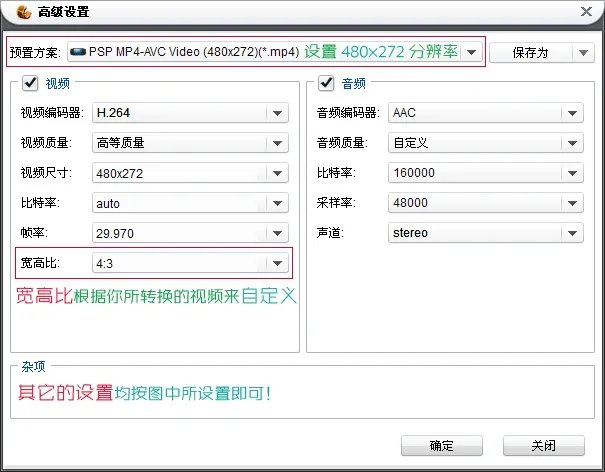Toggle the 音频 checkbox
Screen dimensions: 605x472
[x=326, y=83]
